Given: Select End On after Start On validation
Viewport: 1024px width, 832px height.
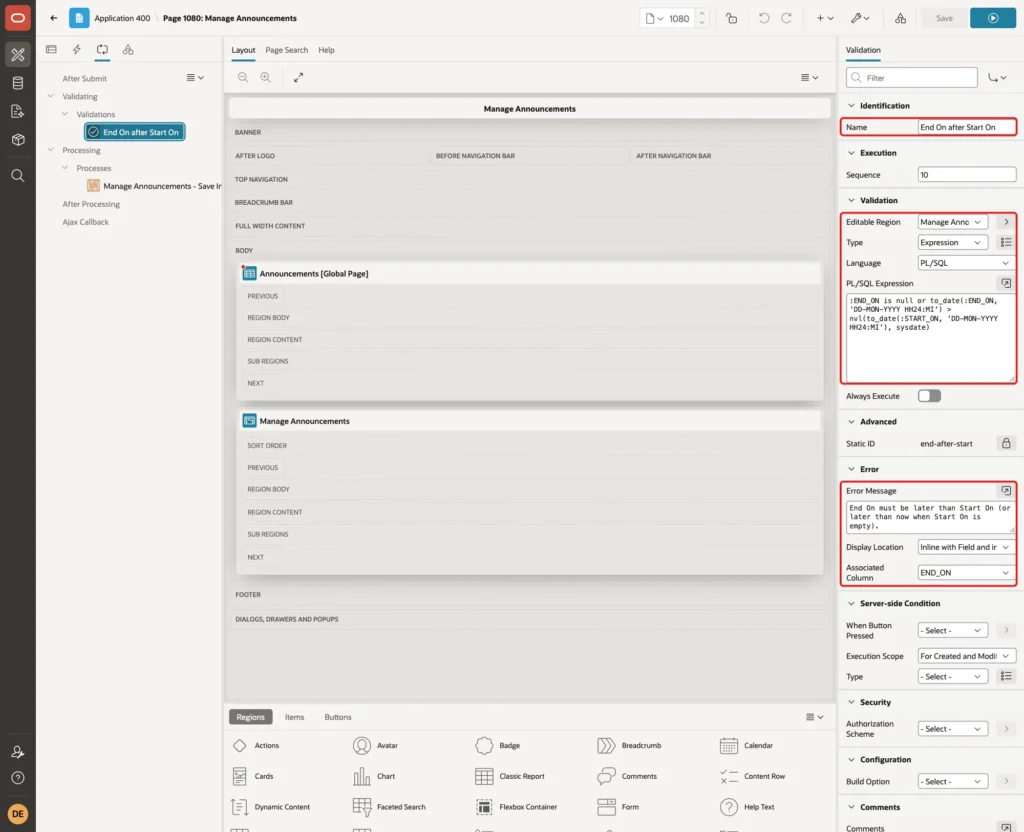Looking at the screenshot, I should (135, 132).
